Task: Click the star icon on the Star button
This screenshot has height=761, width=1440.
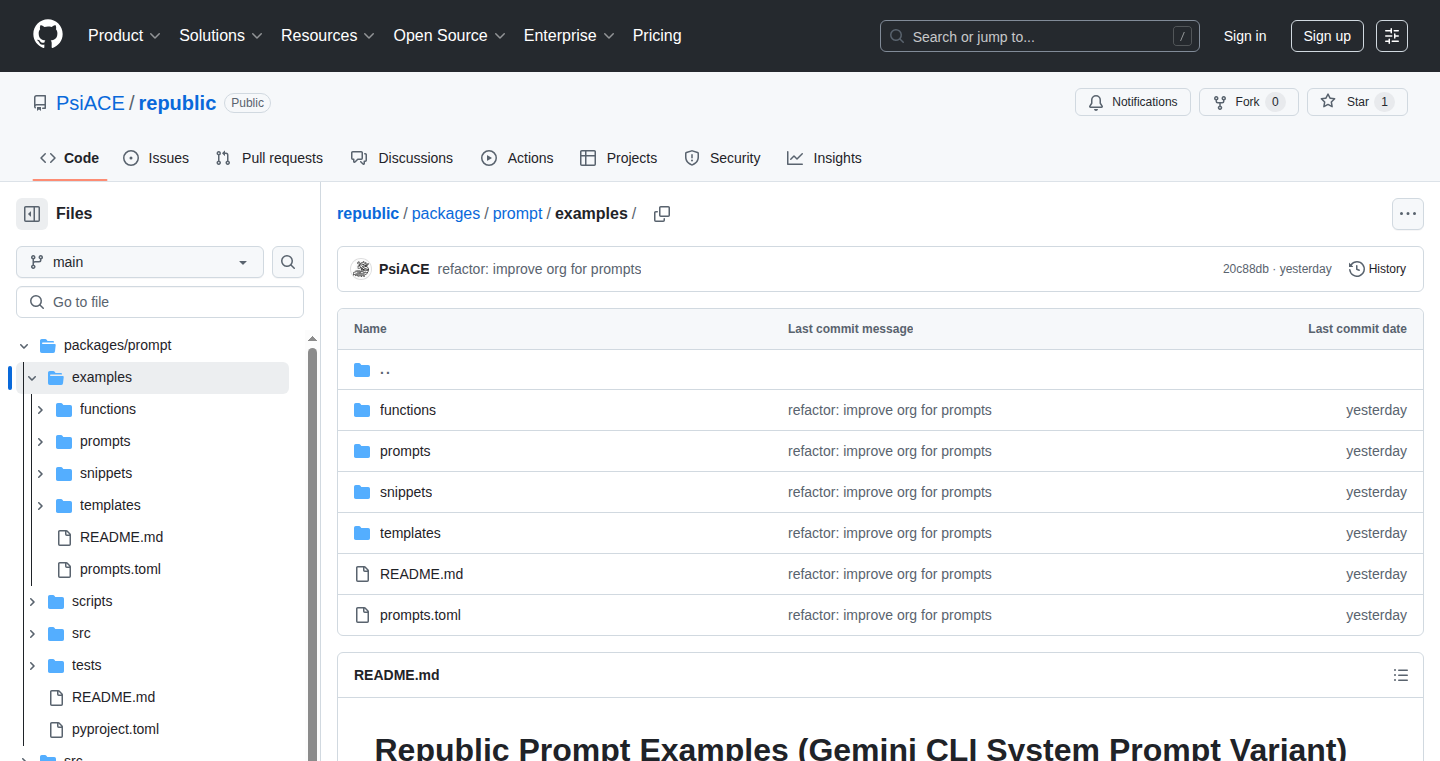Action: (1328, 102)
